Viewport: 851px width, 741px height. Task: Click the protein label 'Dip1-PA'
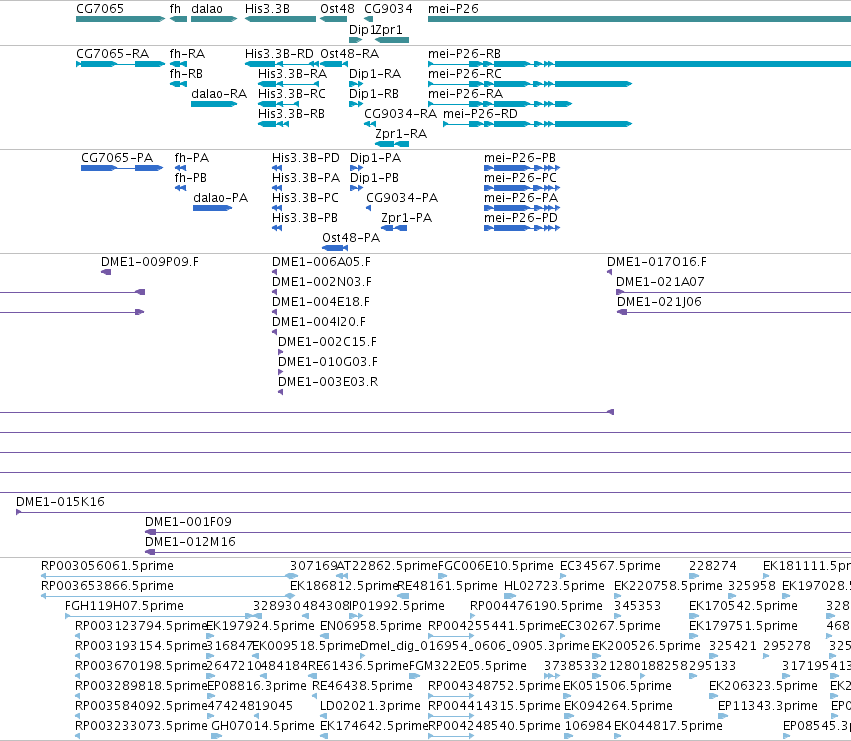pyautogui.click(x=376, y=158)
